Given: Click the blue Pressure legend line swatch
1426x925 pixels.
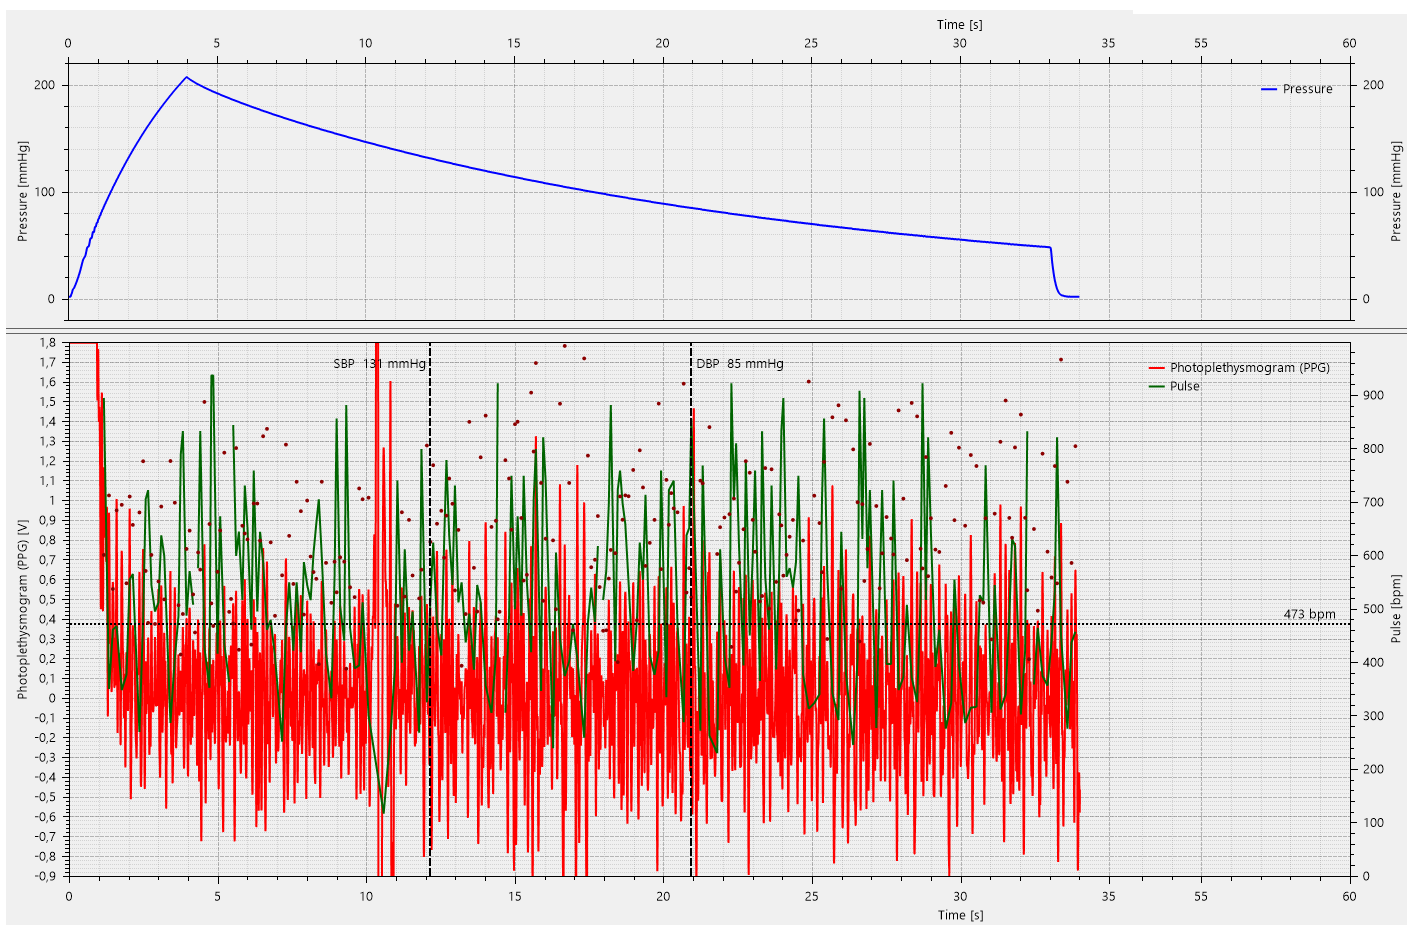Looking at the screenshot, I should tap(1269, 89).
